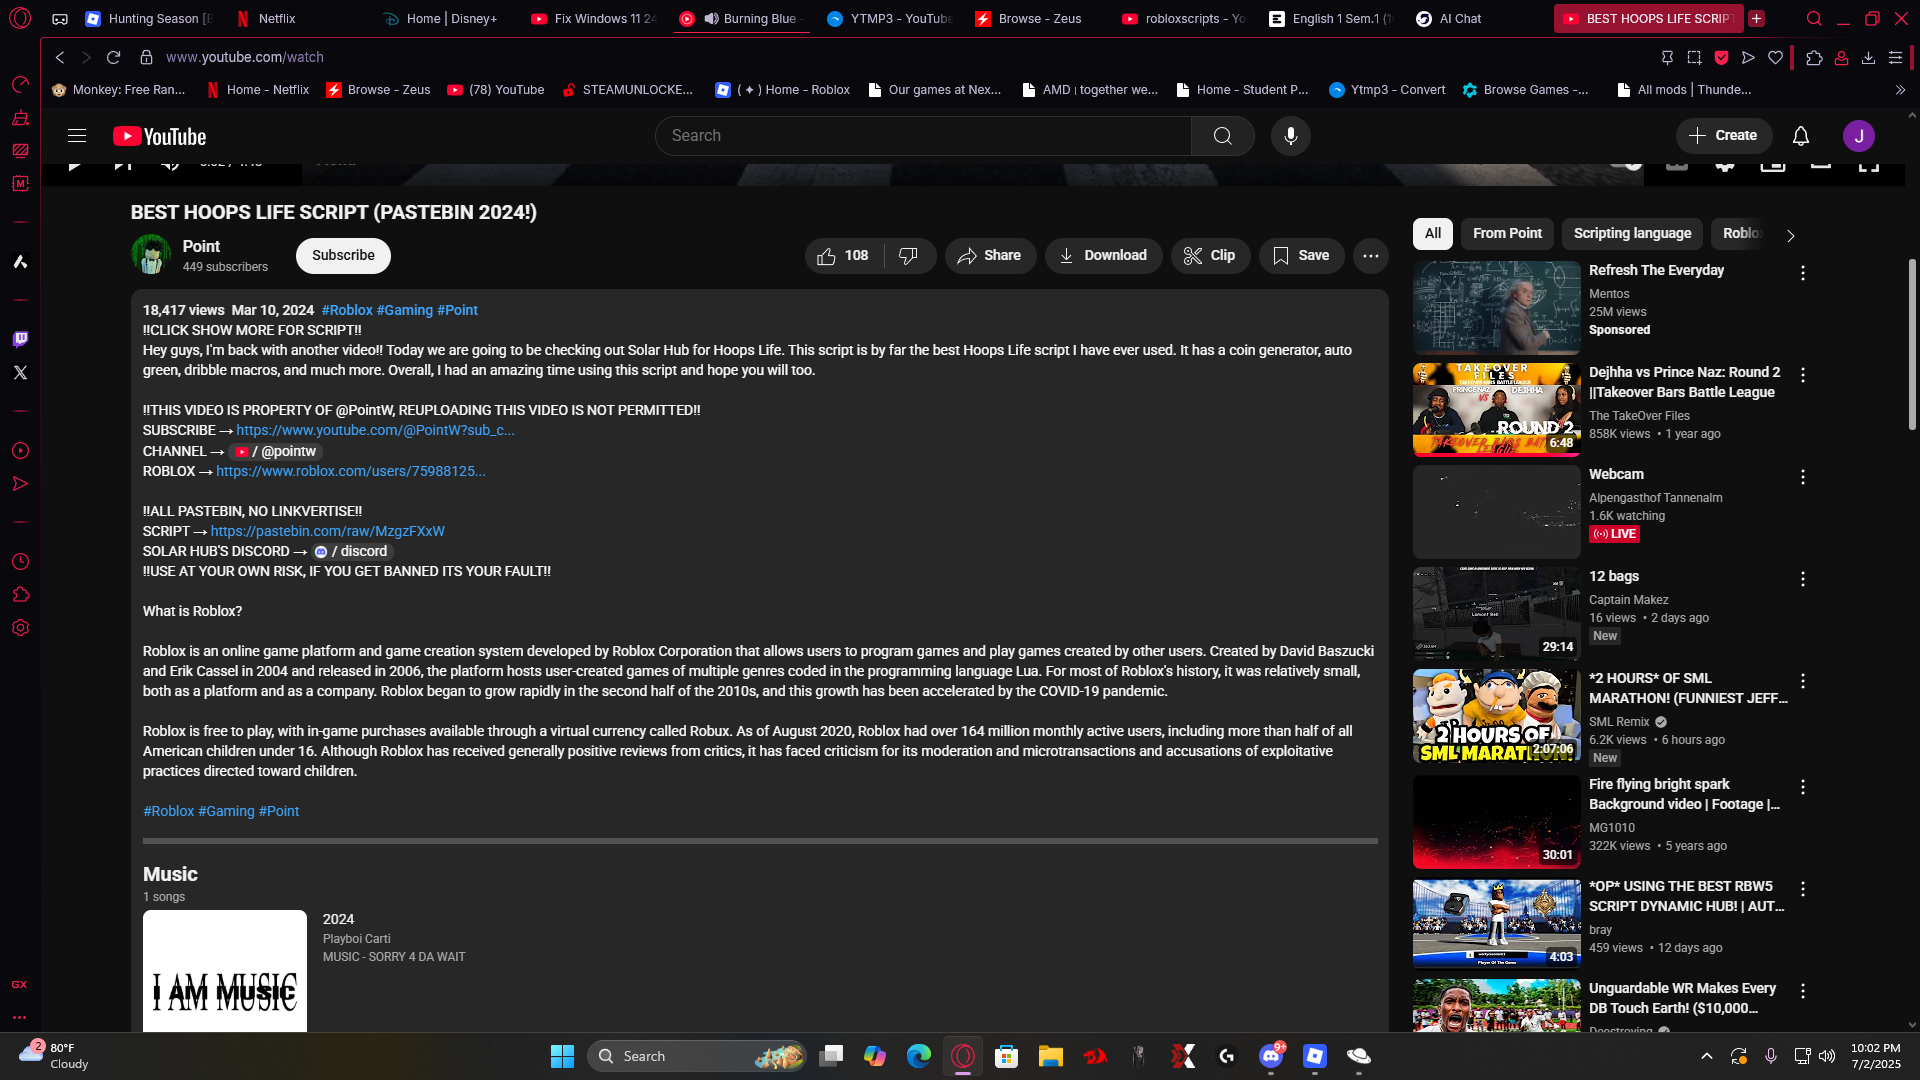1920x1080 pixels.
Task: Open options menu for 12 bags video
Action: (1803, 579)
